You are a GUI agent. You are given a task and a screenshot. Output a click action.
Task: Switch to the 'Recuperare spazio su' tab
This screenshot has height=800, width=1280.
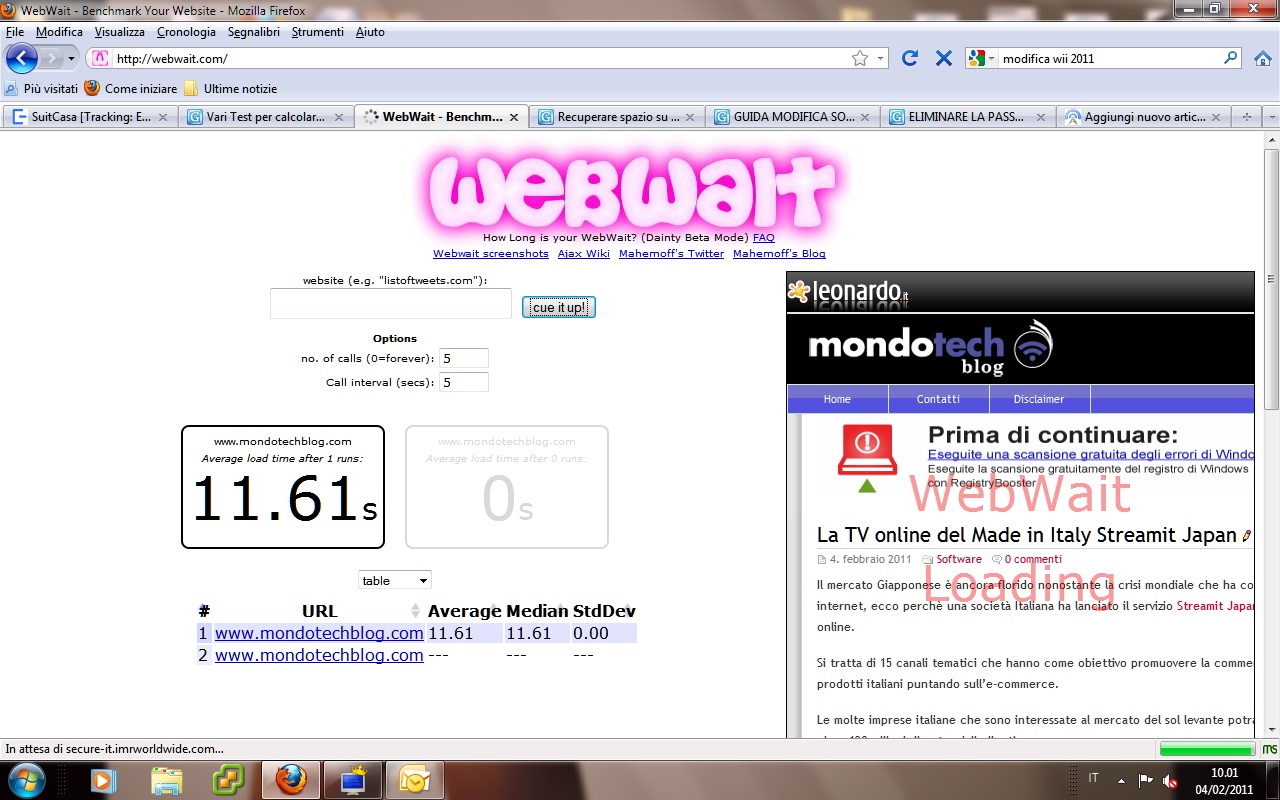(x=615, y=117)
